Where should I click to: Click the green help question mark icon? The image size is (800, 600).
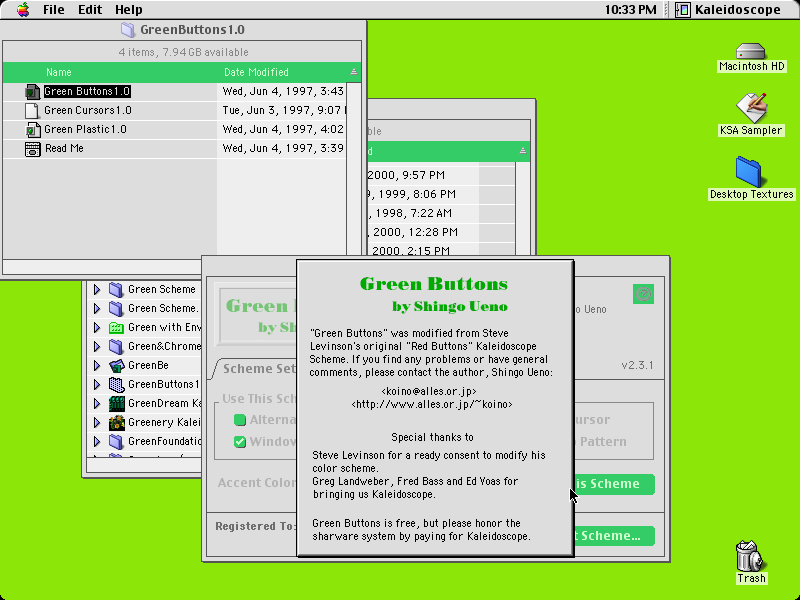[643, 294]
